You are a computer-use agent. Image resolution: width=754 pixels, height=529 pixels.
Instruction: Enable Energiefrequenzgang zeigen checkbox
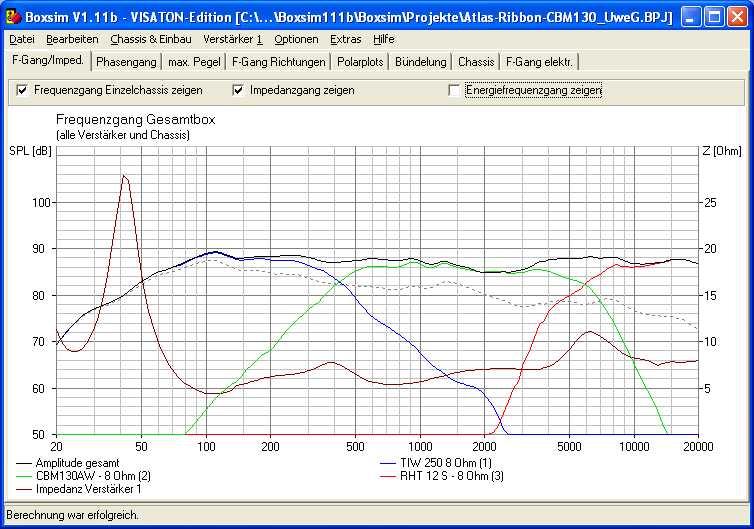tap(455, 90)
